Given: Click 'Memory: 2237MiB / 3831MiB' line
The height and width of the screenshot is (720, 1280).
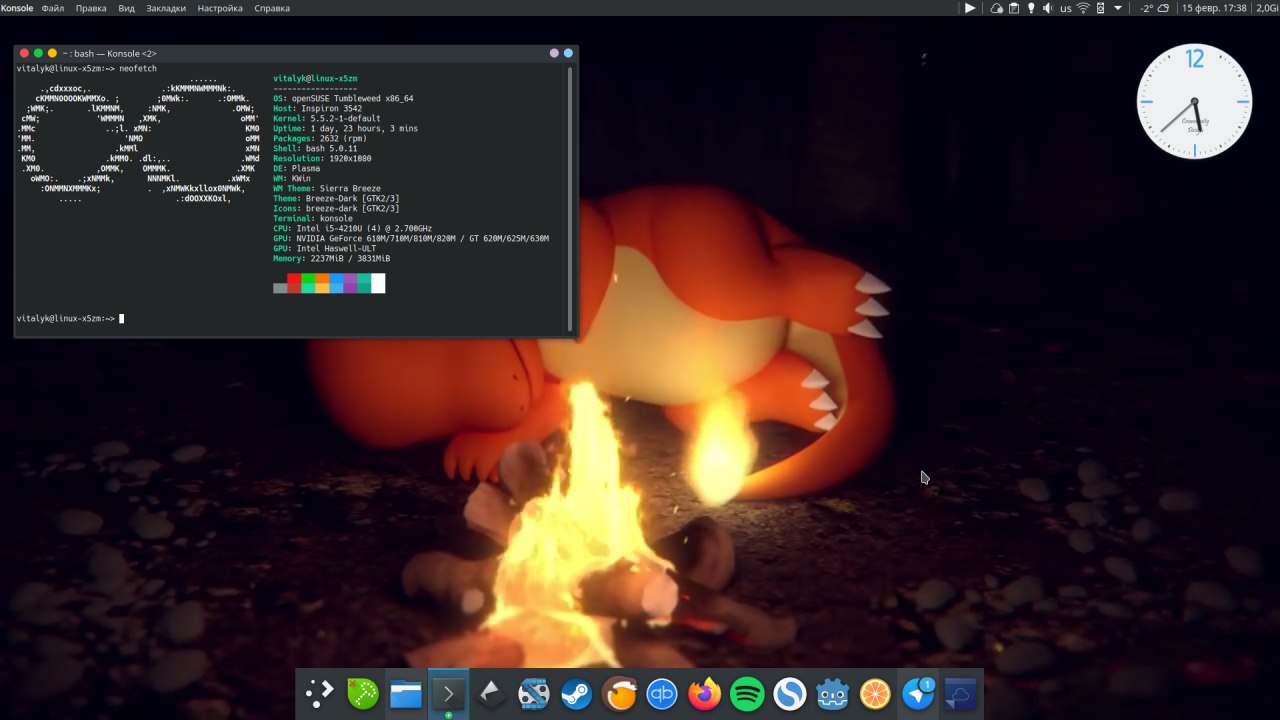Looking at the screenshot, I should (332, 258).
